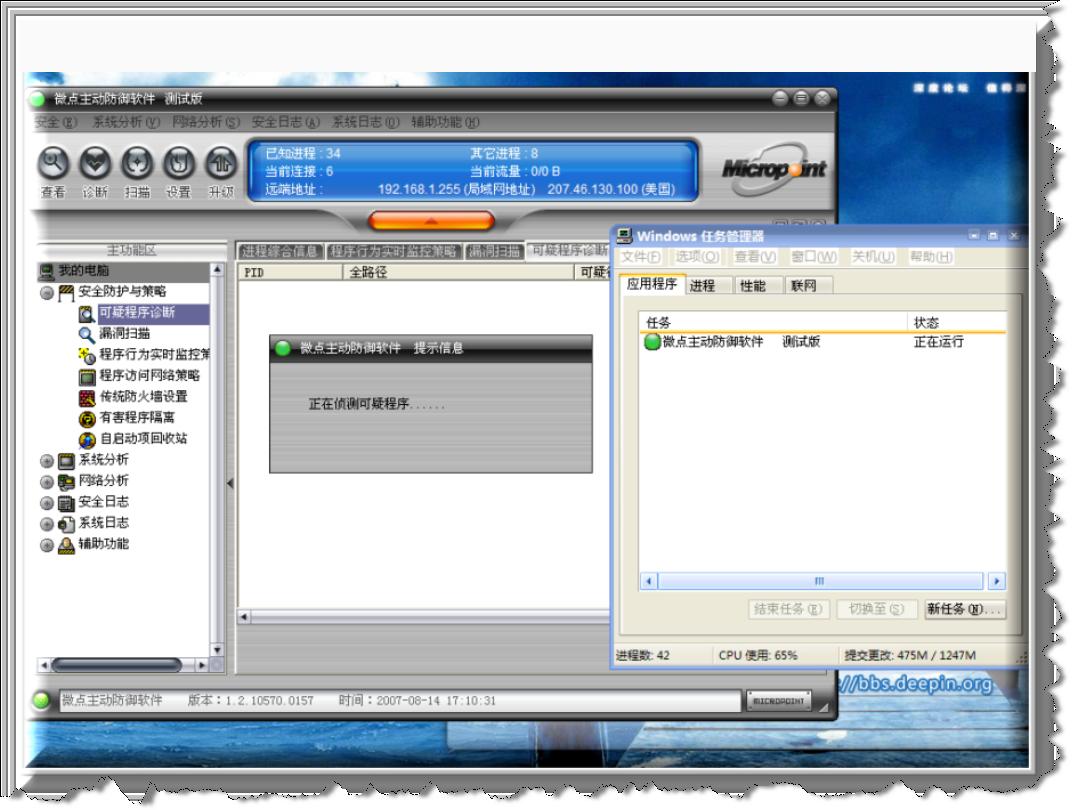Image resolution: width=1072 pixels, height=810 pixels.
Task: Click the 安全防护与策略 folder icon
Action: click(x=66, y=293)
